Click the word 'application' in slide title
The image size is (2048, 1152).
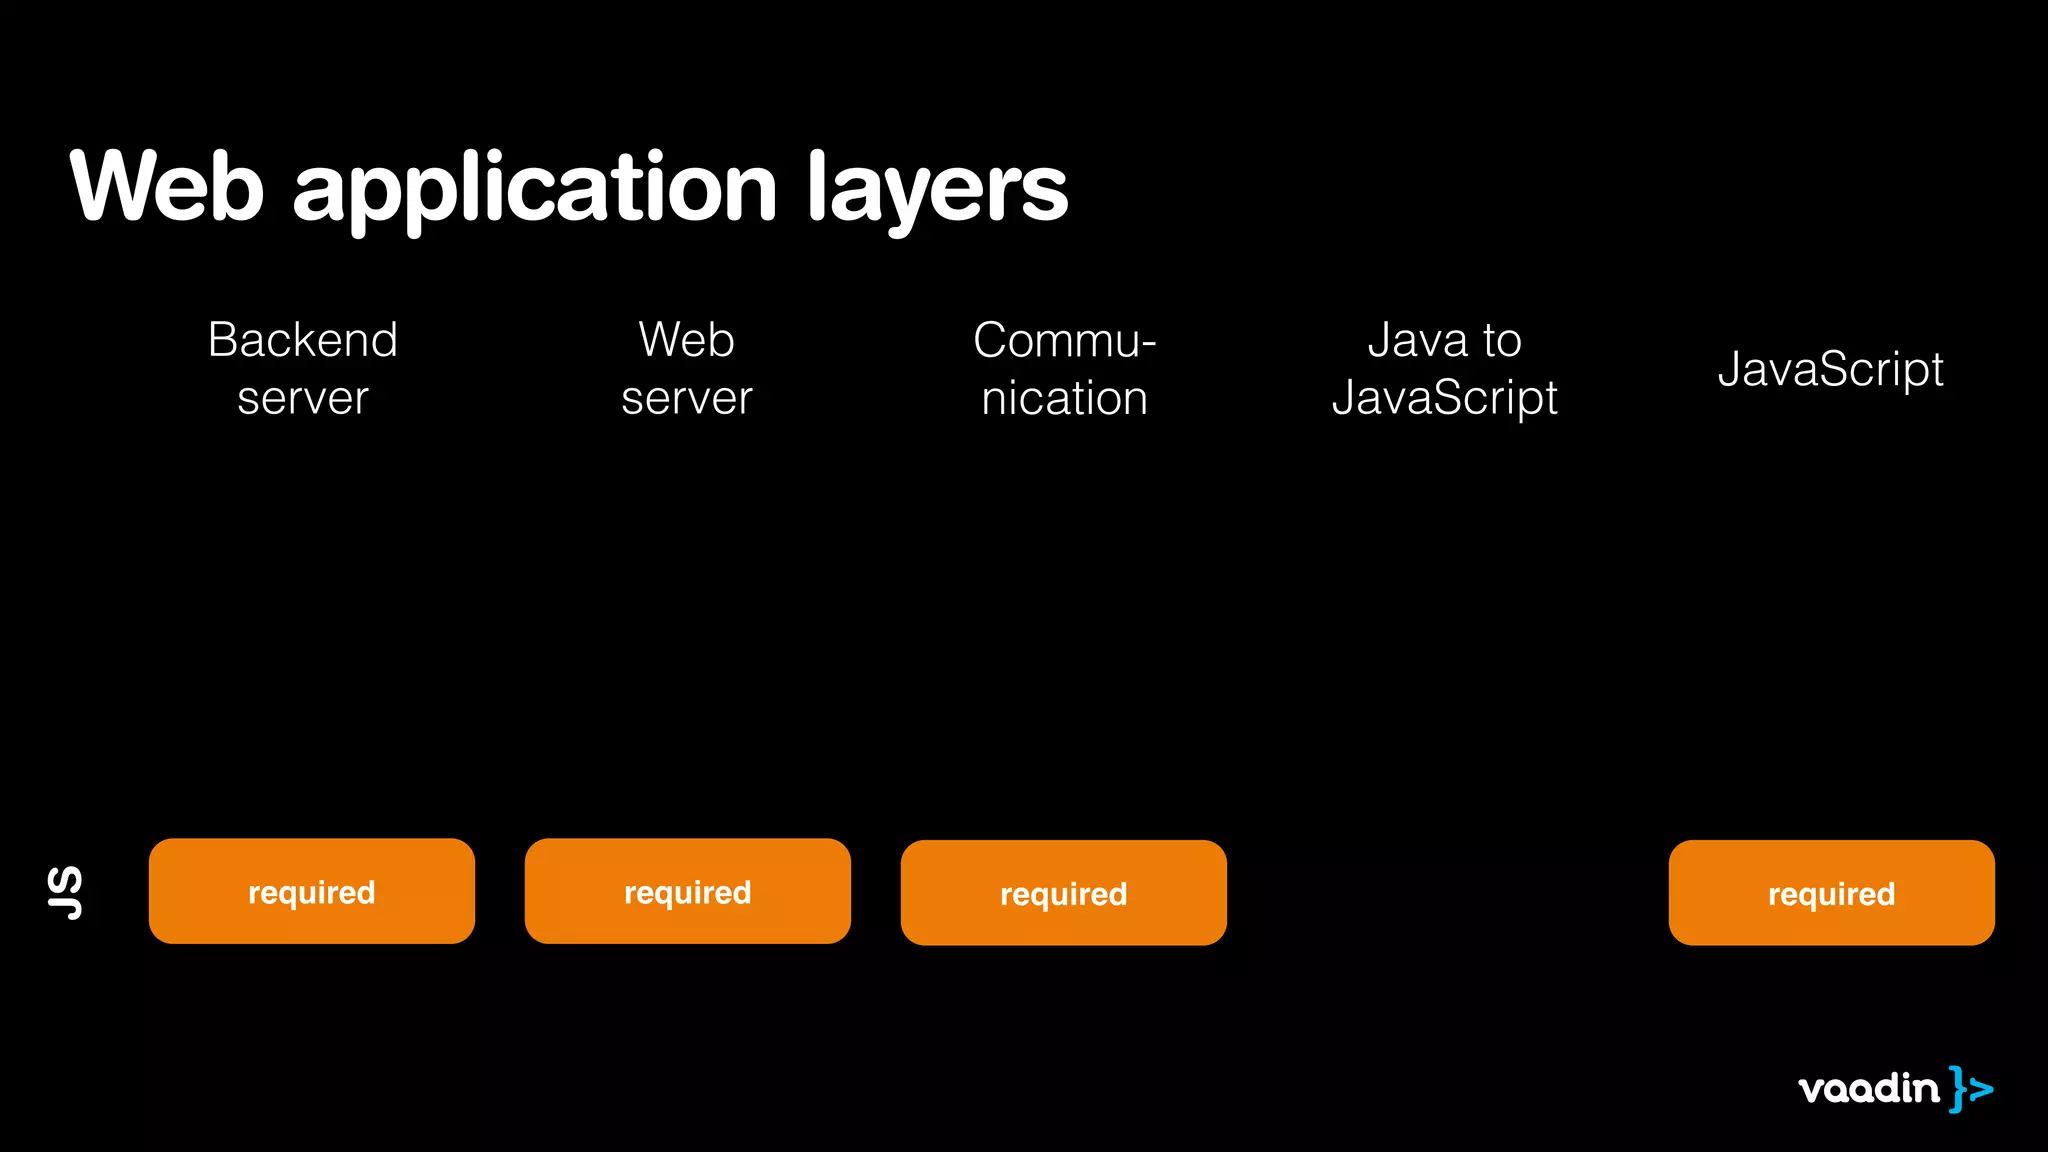(534, 190)
